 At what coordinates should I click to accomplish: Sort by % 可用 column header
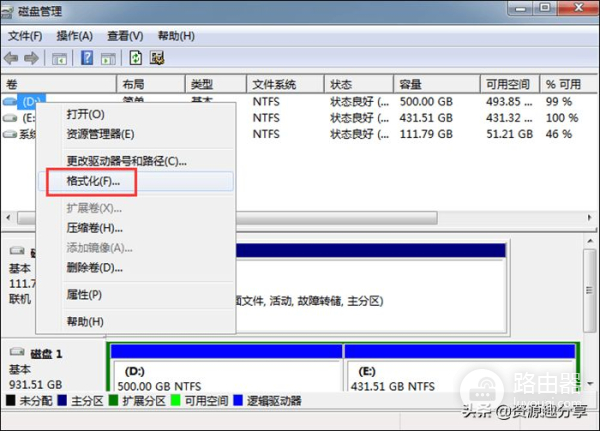(x=569, y=84)
